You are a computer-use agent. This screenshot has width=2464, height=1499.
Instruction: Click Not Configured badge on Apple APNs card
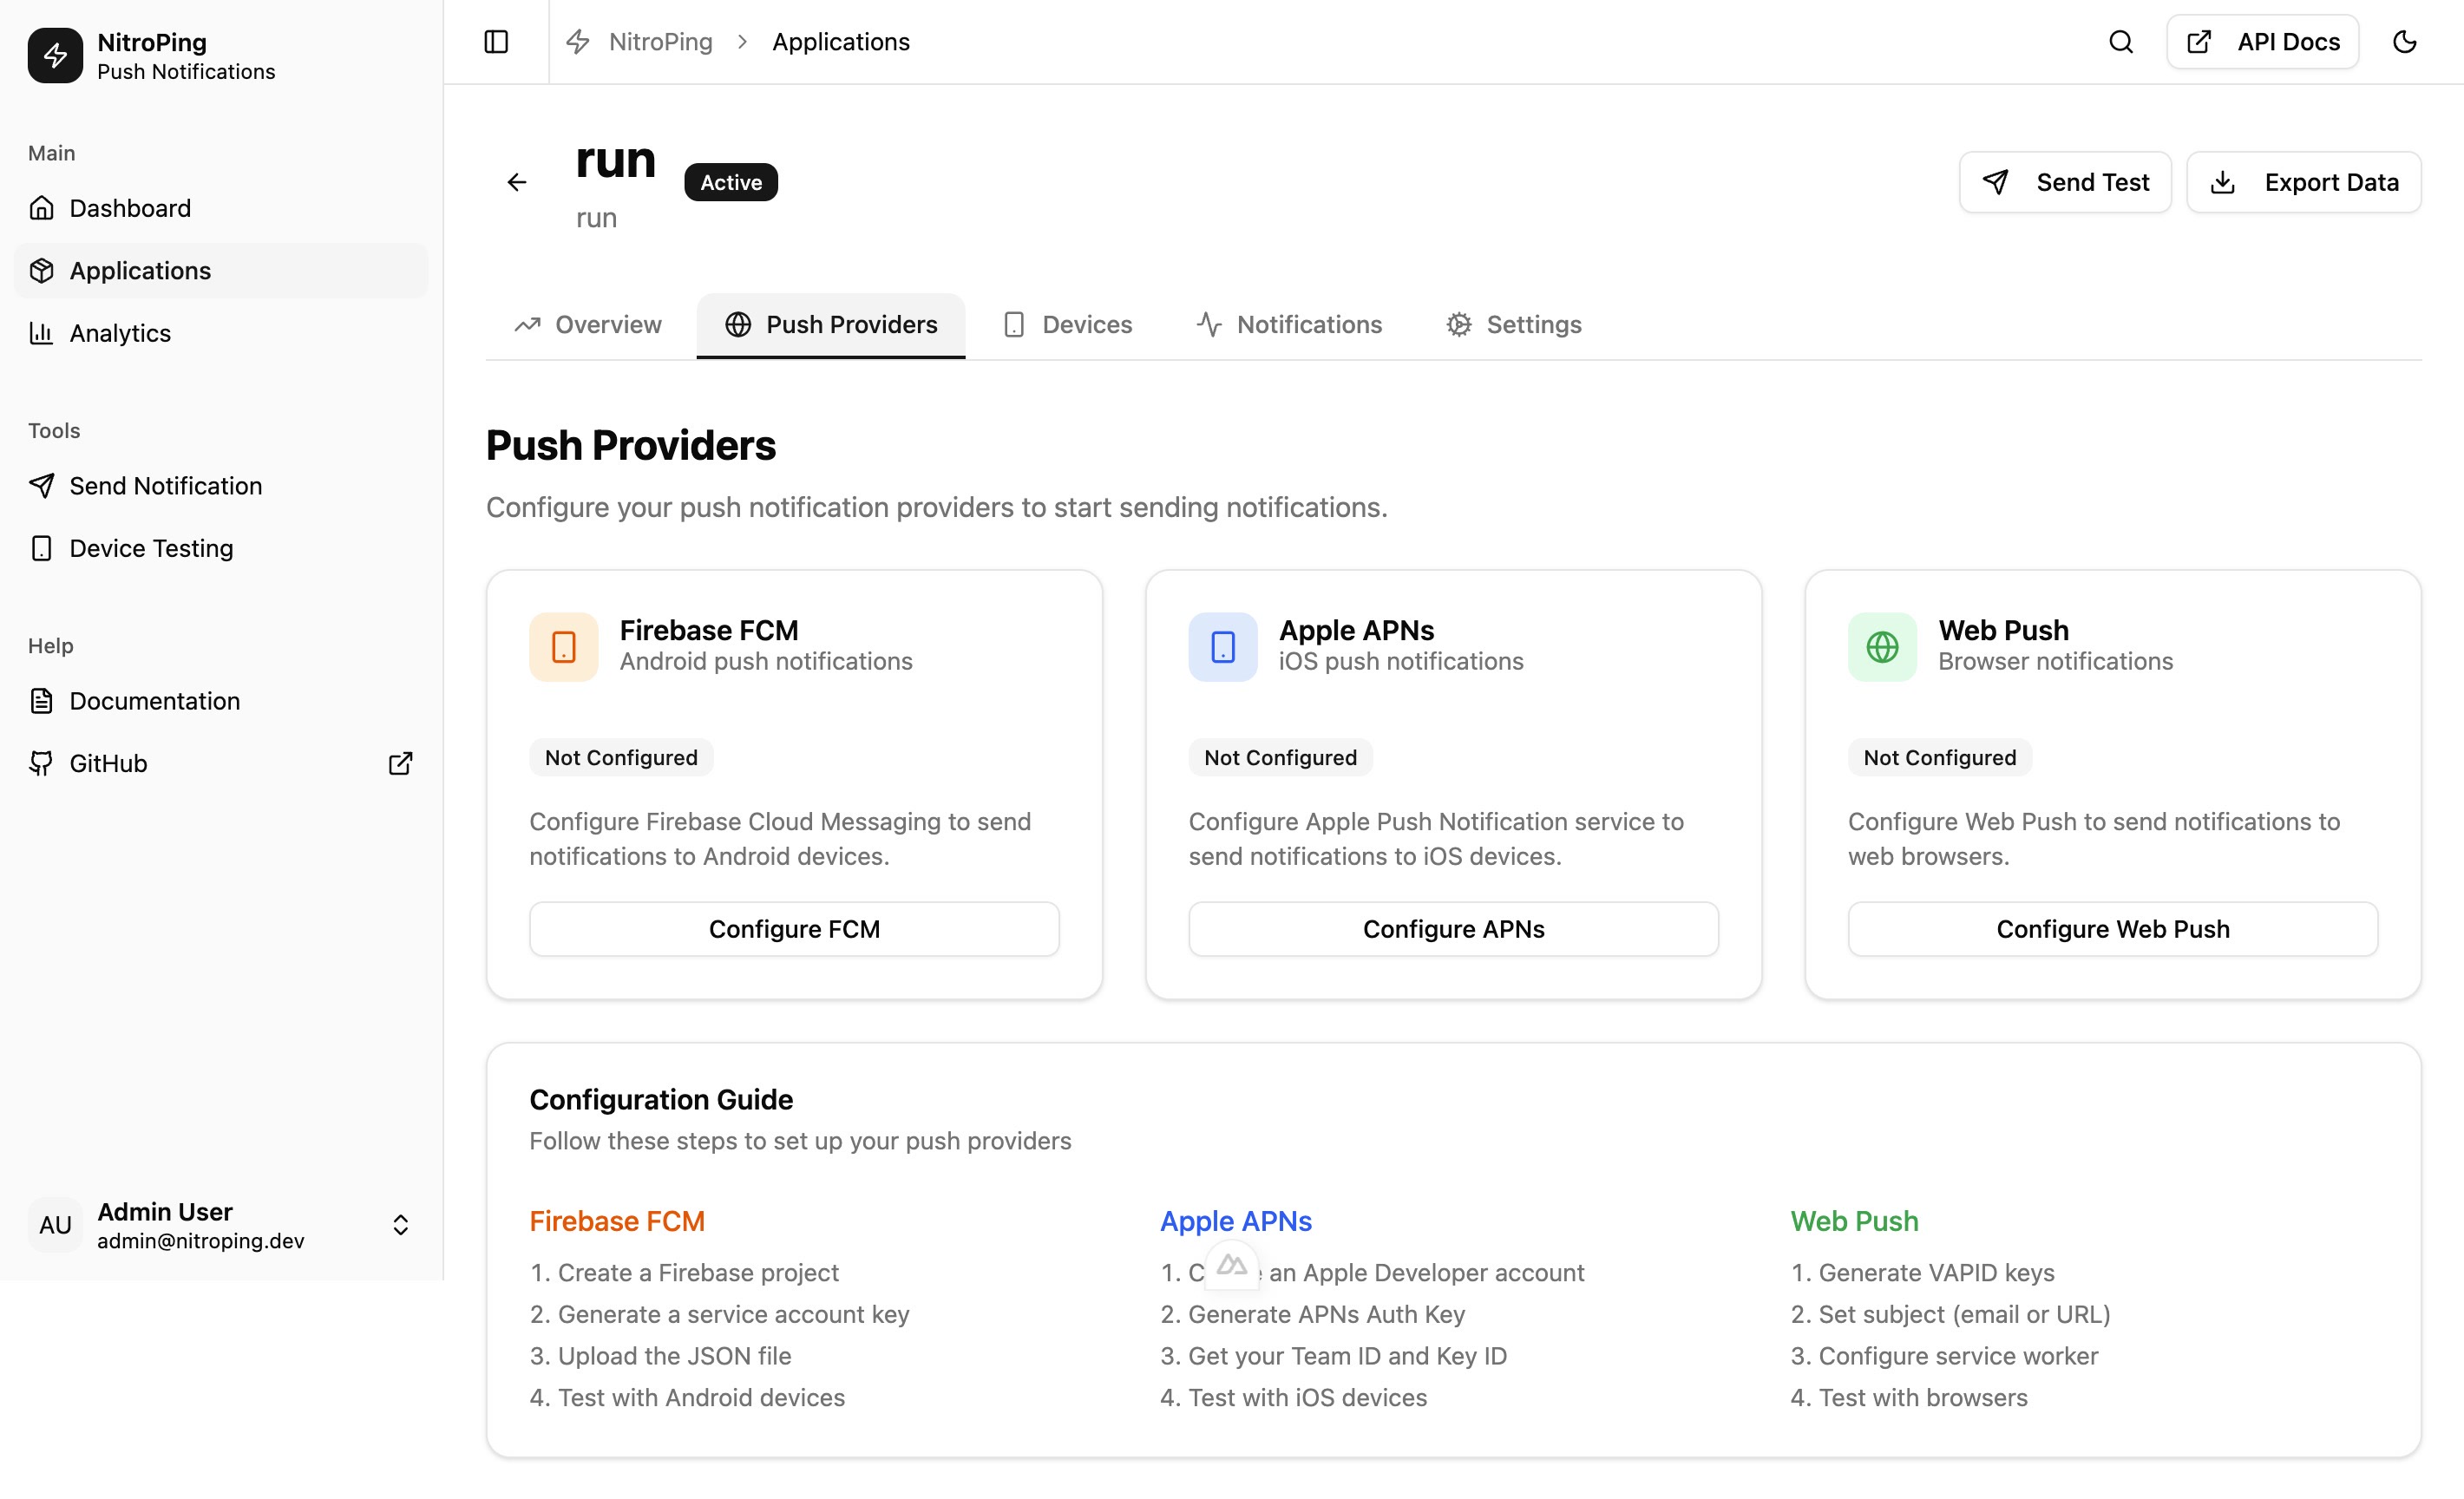tap(1281, 758)
